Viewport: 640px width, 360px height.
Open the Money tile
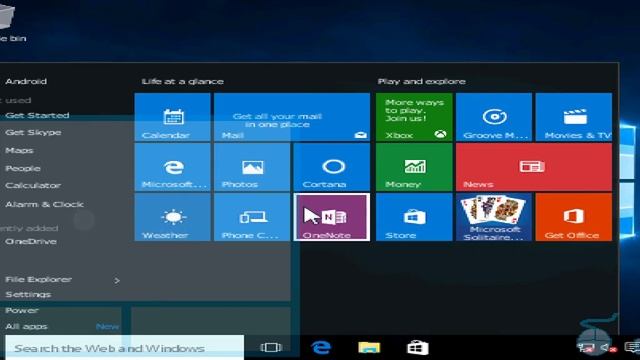tap(414, 167)
